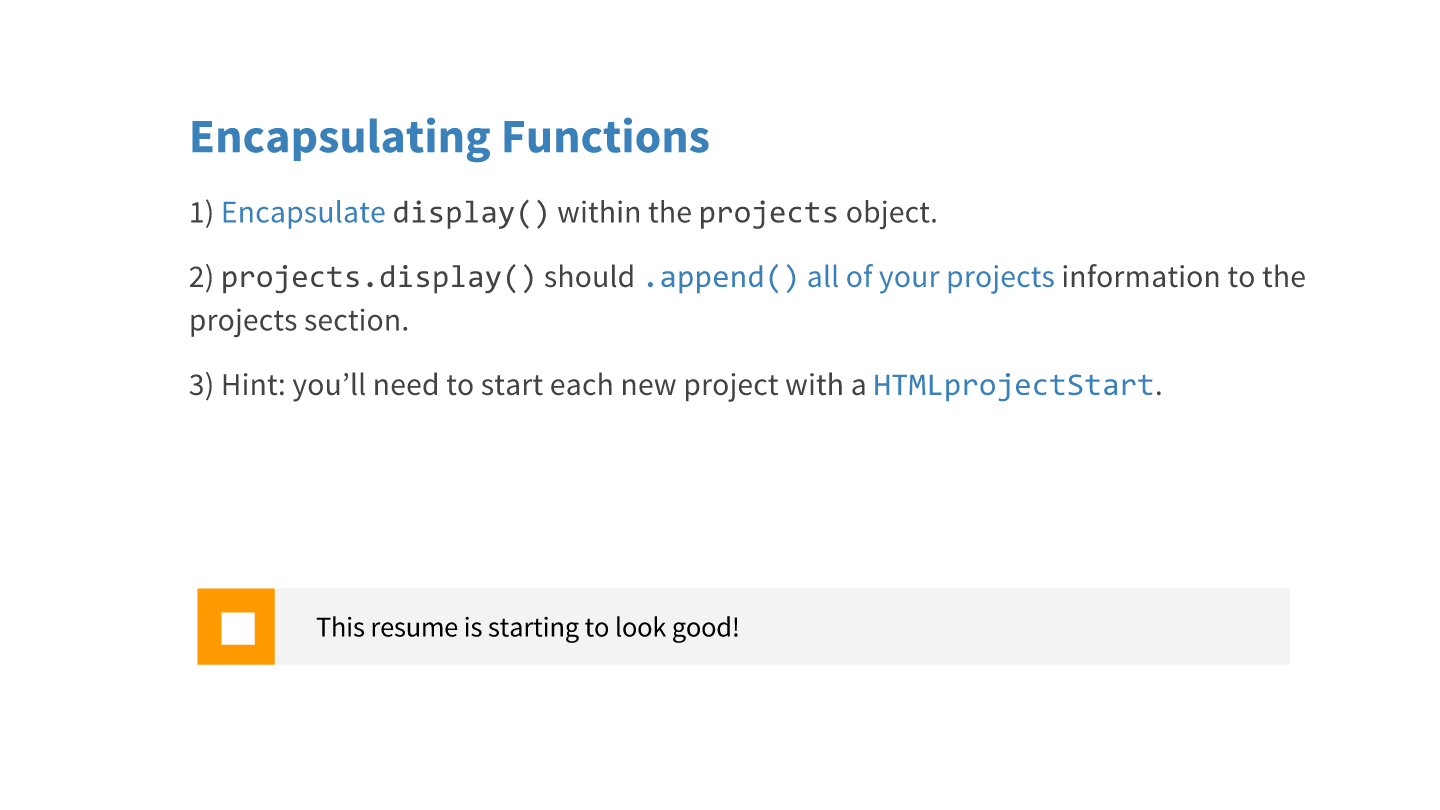Click the 'within the' text in step one
Image resolution: width=1440 pixels, height=810 pixels.
[x=624, y=213]
